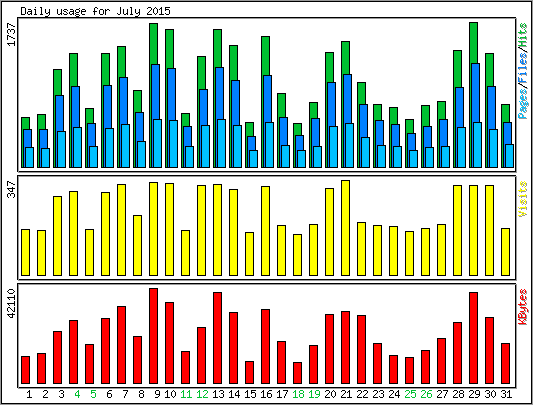Click the light blue pages bar for day 7
The height and width of the screenshot is (405, 533).
pos(125,146)
